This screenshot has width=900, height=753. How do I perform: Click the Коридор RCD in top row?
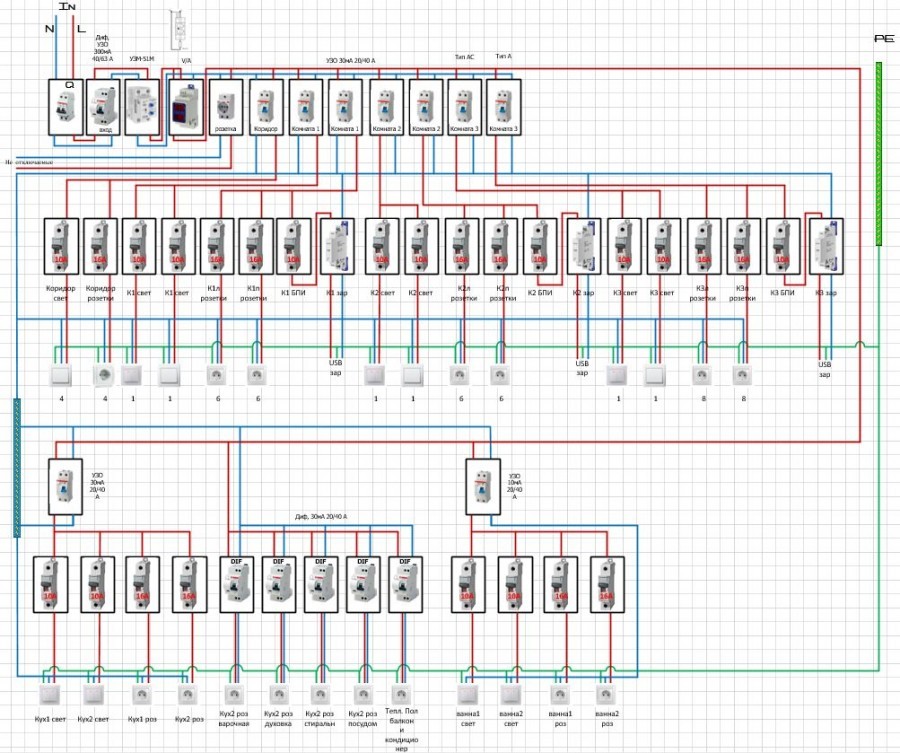(x=265, y=107)
